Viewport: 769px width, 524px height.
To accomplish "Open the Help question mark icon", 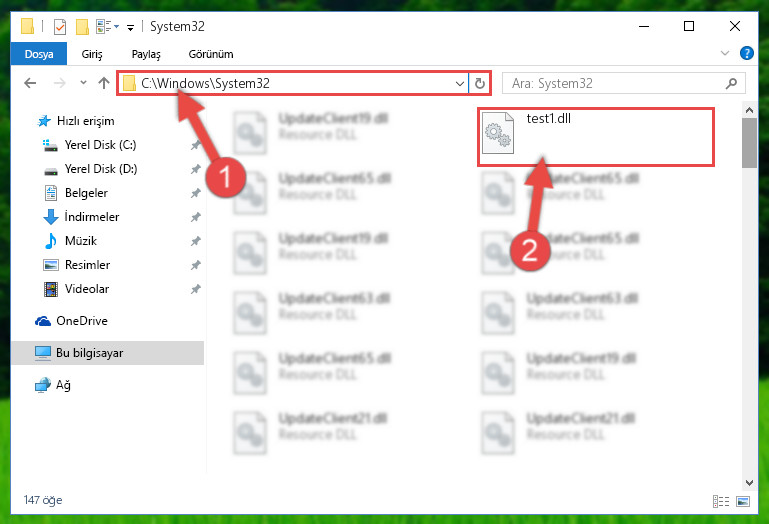I will coord(746,53).
